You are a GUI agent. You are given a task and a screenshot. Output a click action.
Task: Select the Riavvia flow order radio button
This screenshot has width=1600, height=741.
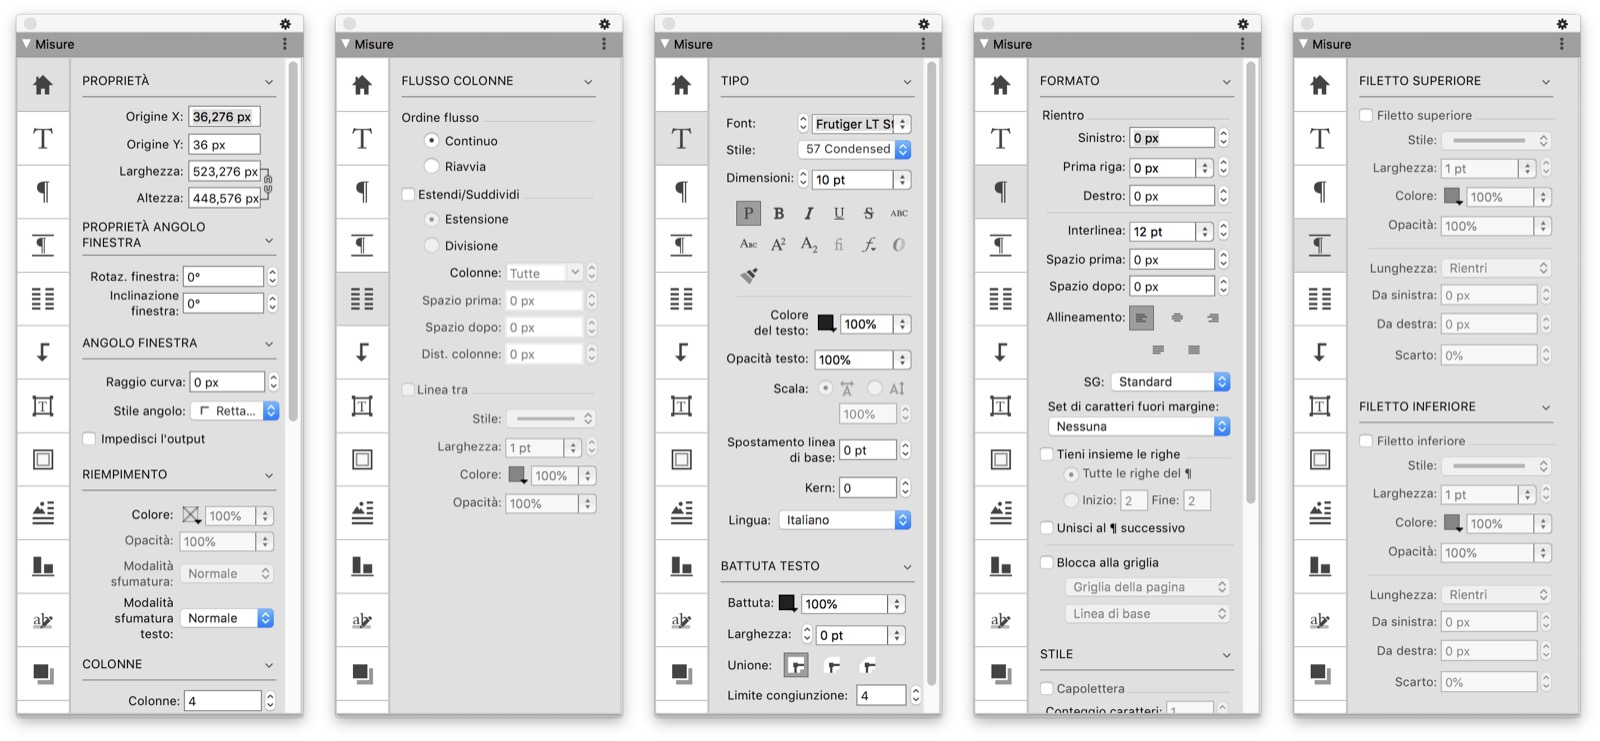(x=432, y=166)
